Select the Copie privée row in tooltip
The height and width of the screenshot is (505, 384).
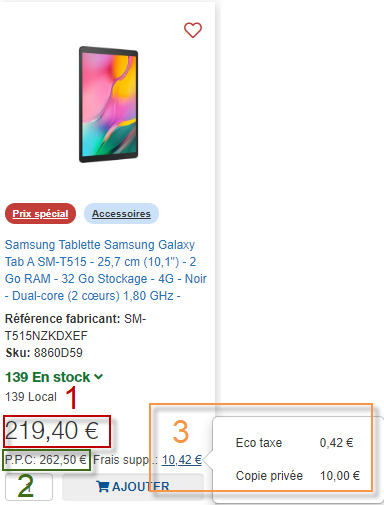298,475
